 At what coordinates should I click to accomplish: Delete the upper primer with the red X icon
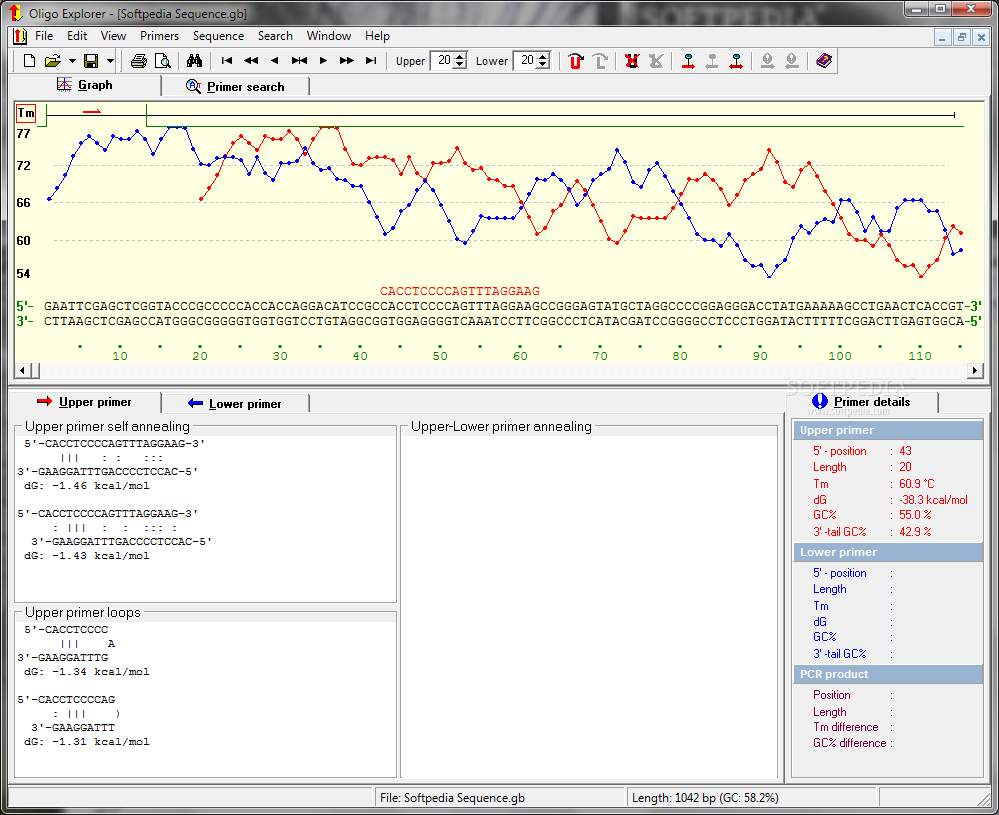631,61
